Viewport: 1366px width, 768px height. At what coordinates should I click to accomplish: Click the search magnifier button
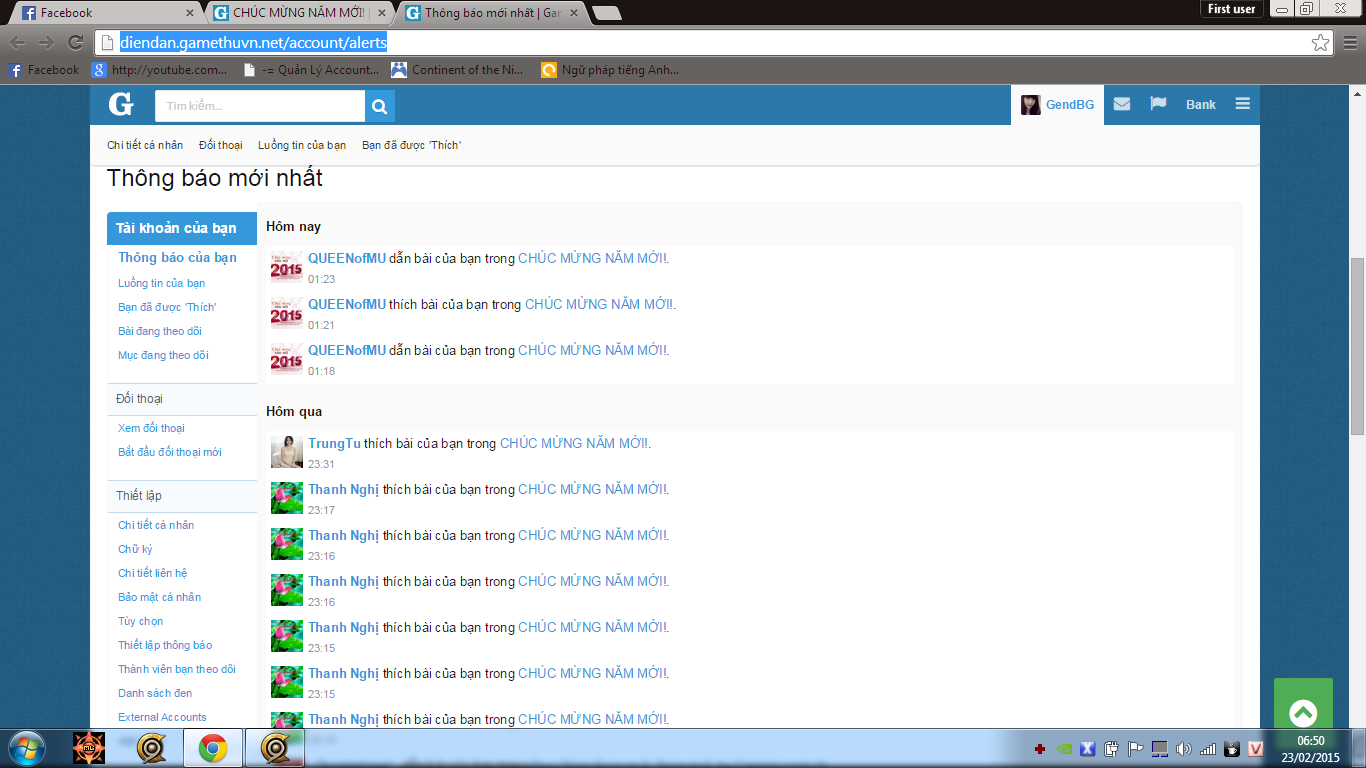pos(380,106)
